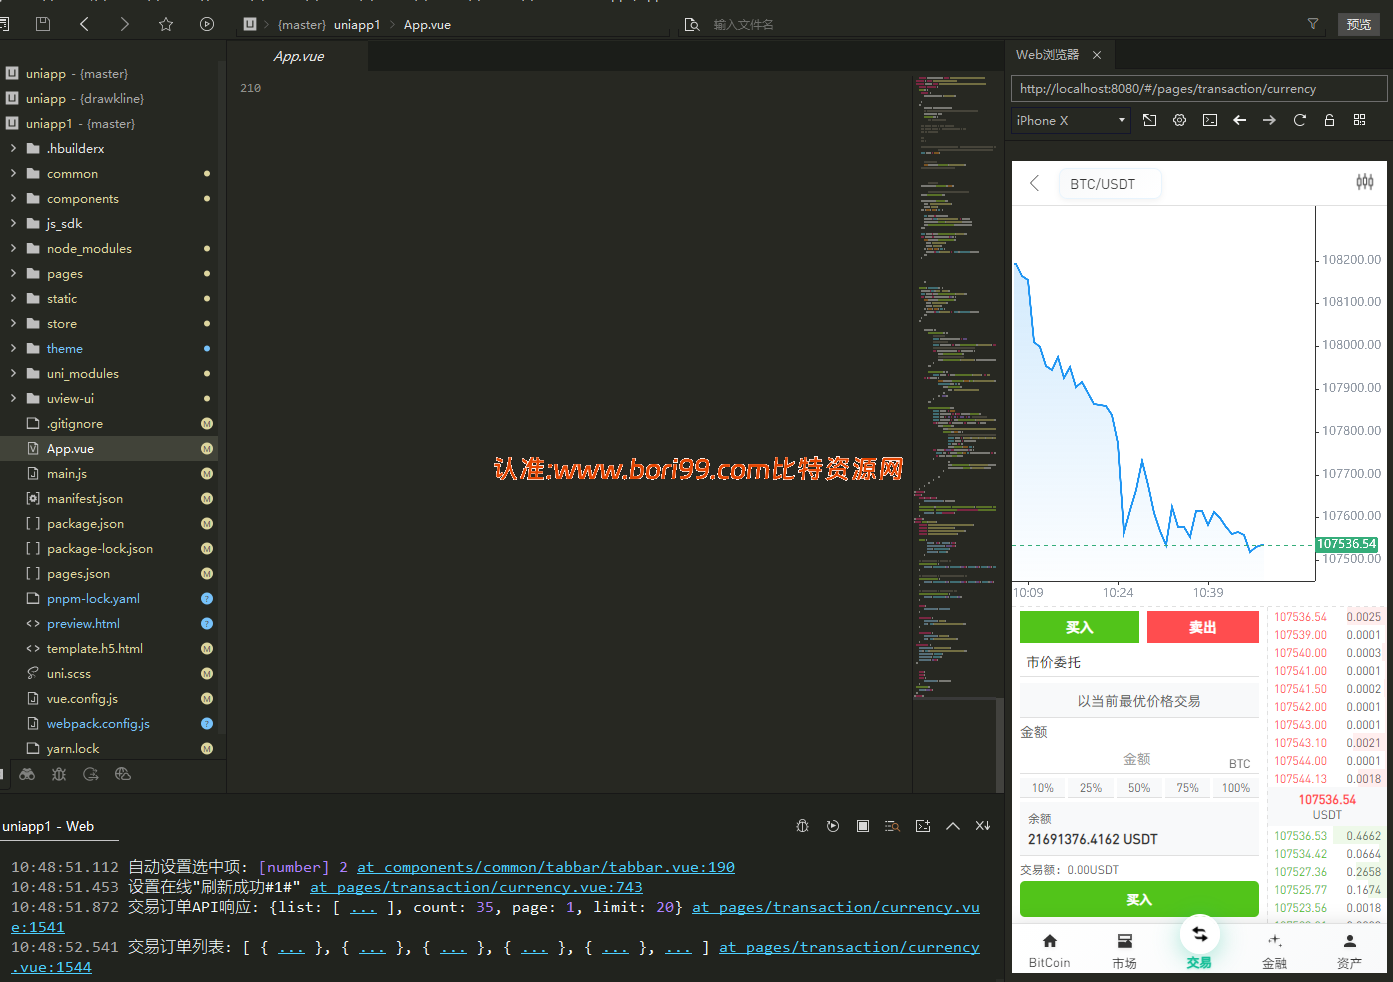Open the BTC/USDT pair selector
The image size is (1393, 982).
coord(1110,184)
